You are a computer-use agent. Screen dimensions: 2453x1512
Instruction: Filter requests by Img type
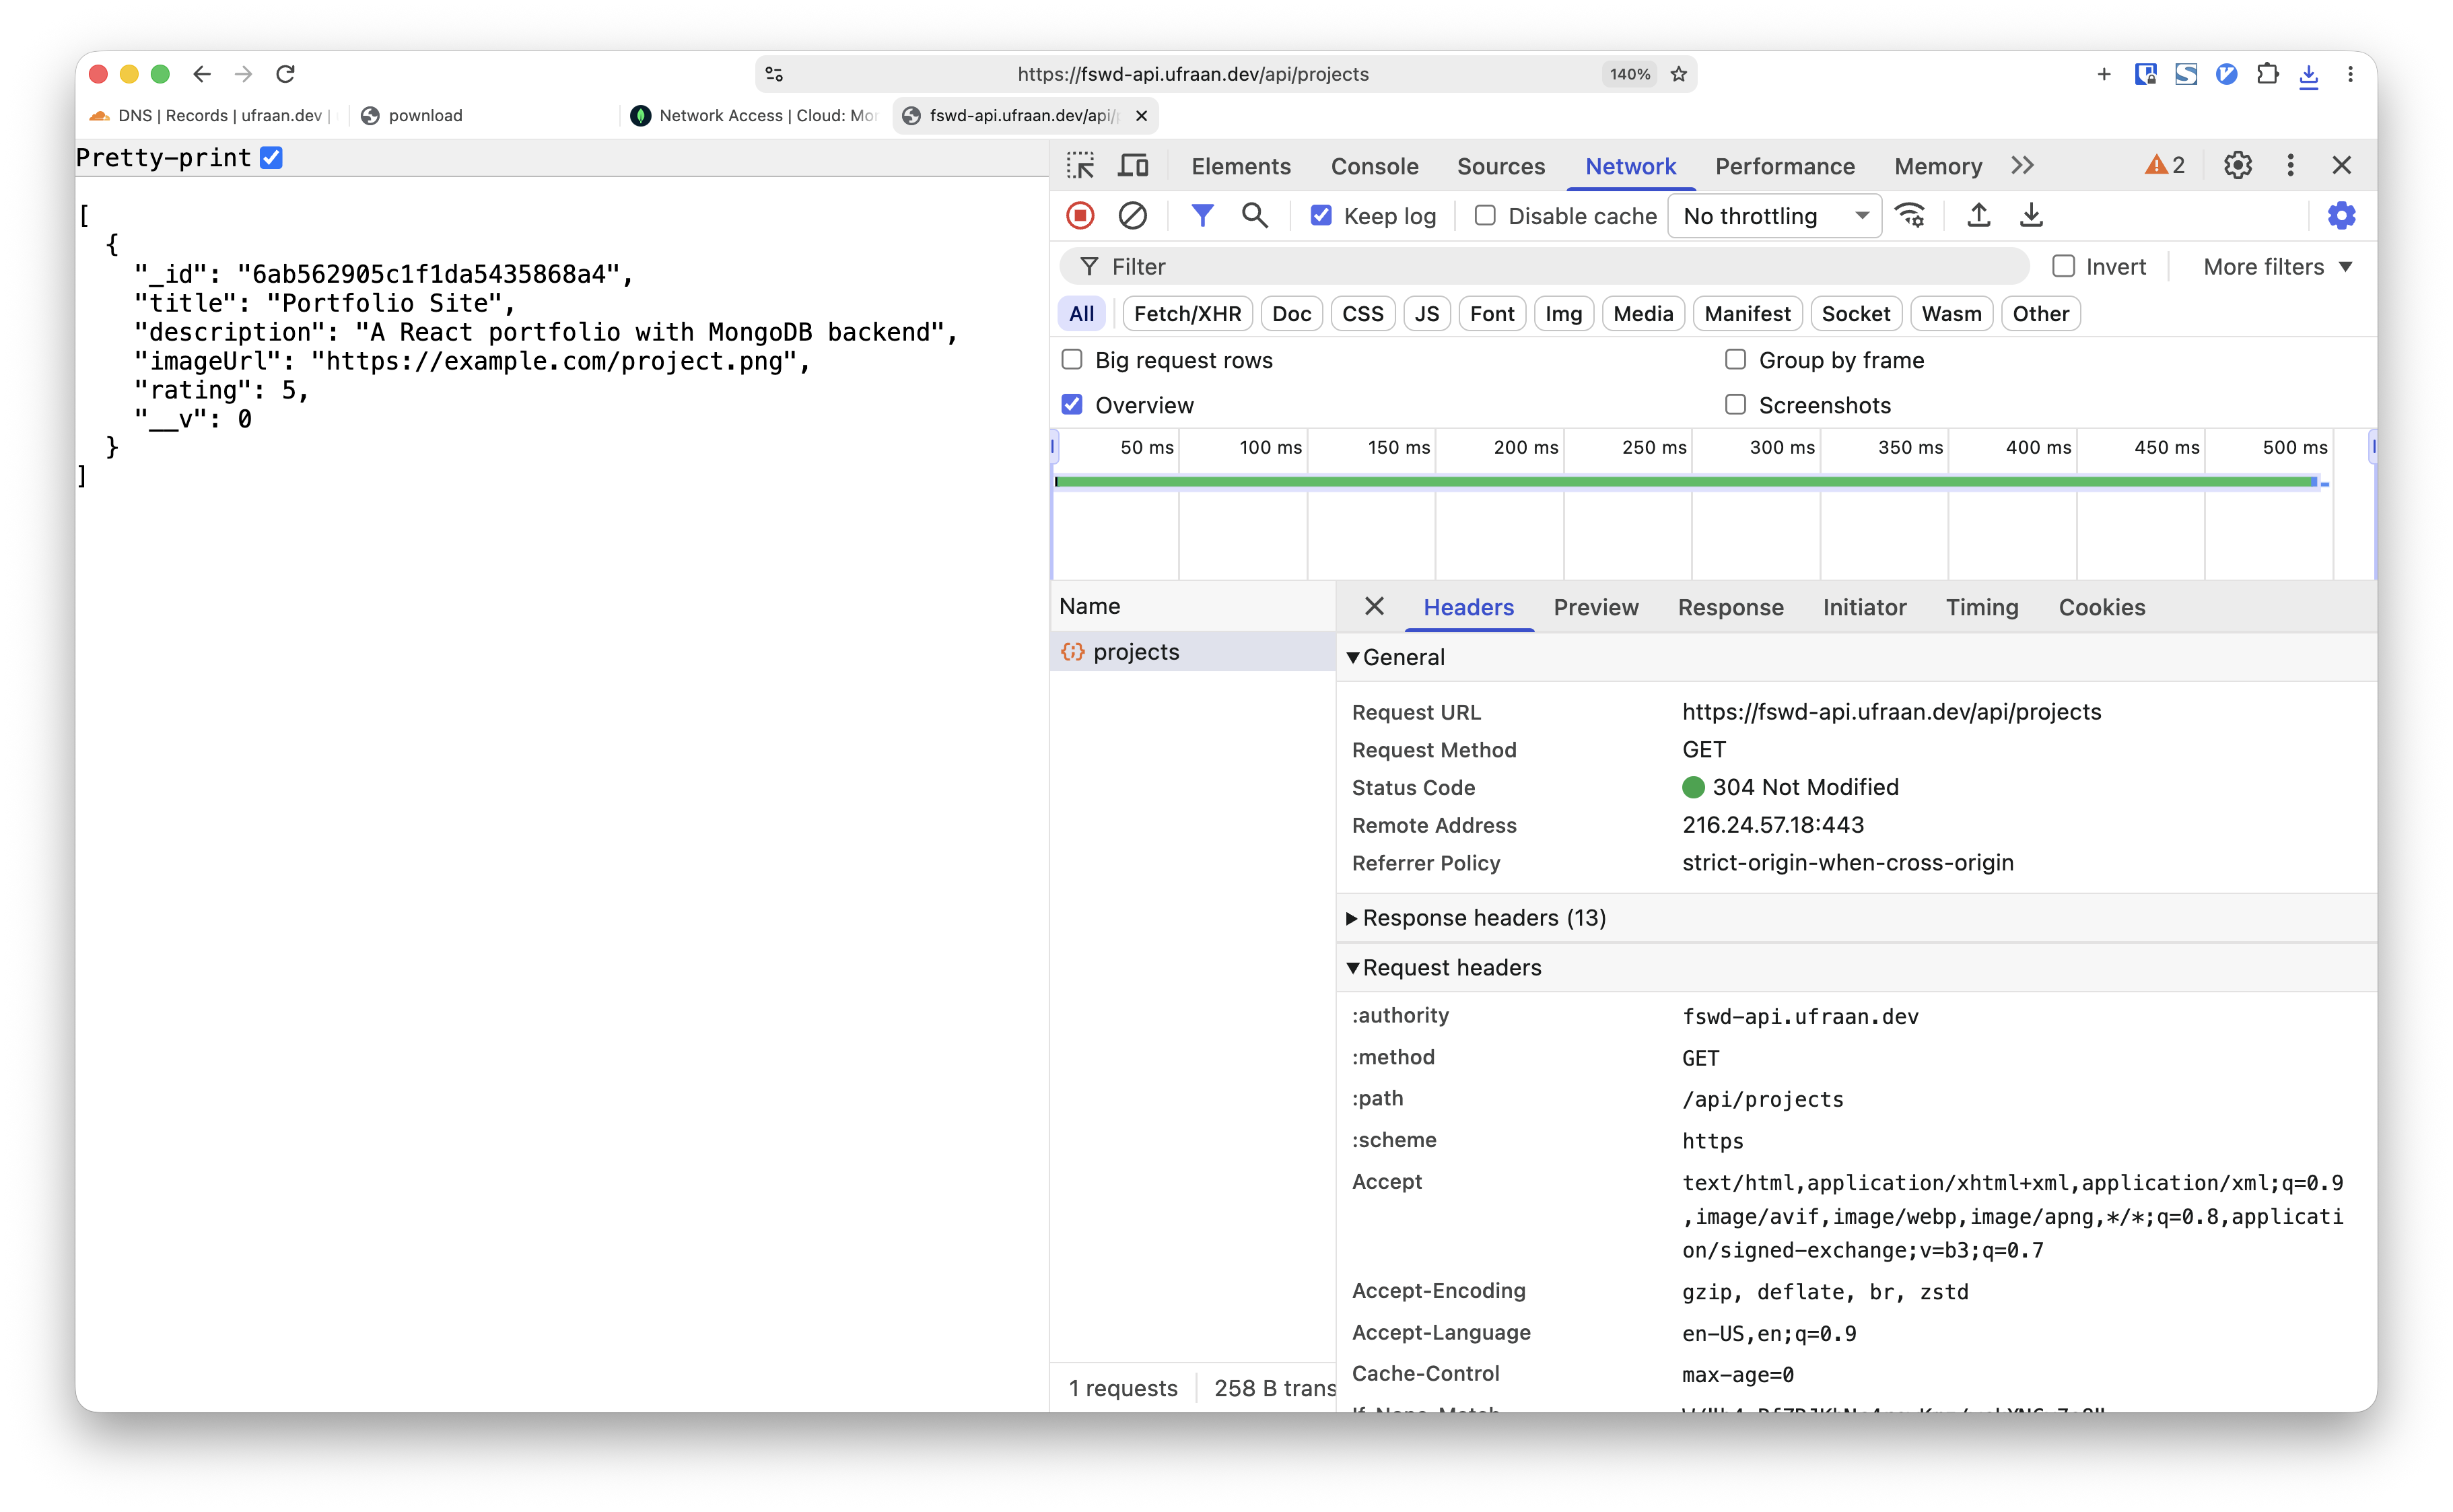tap(1563, 313)
